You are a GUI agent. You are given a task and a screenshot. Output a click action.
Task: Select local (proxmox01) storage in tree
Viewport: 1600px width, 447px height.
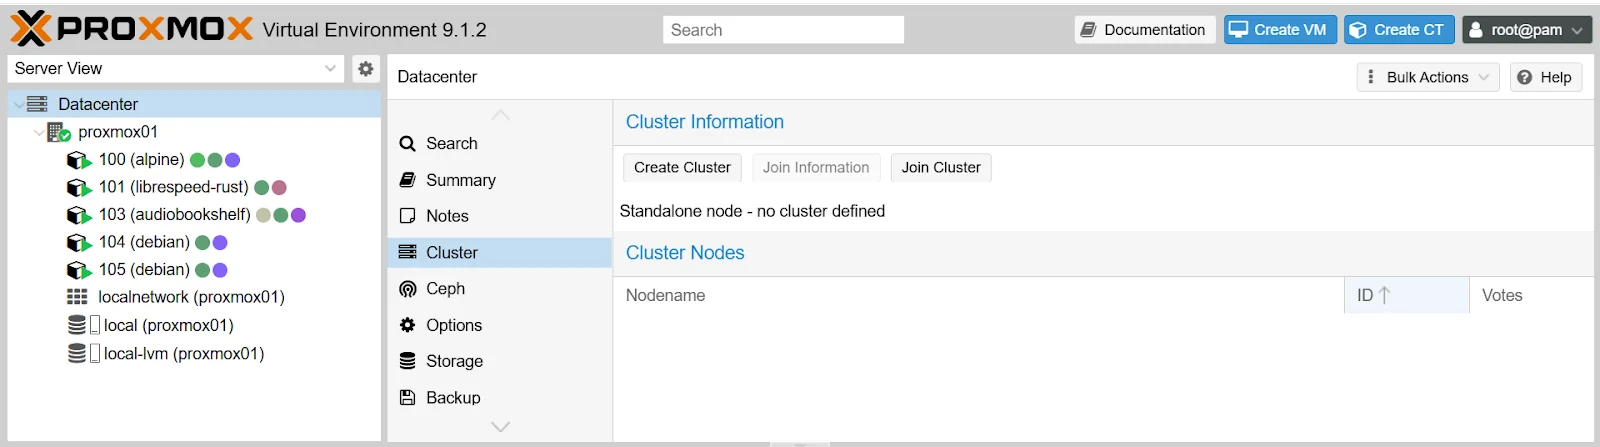tap(168, 325)
